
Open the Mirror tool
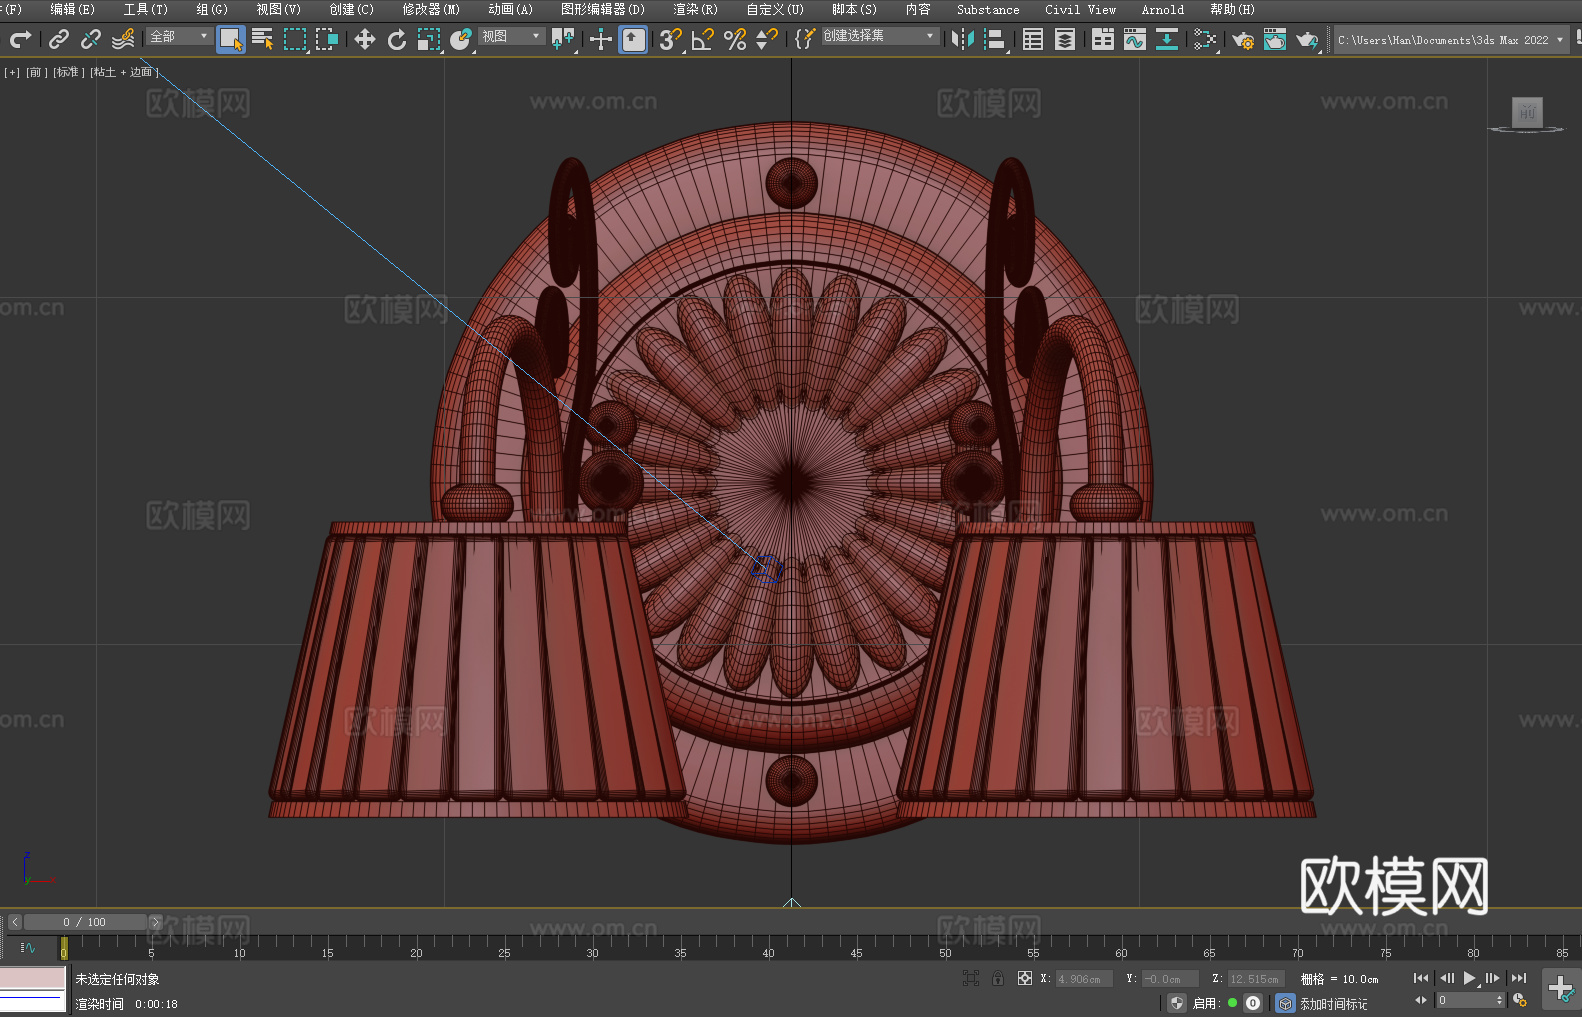[x=962, y=39]
